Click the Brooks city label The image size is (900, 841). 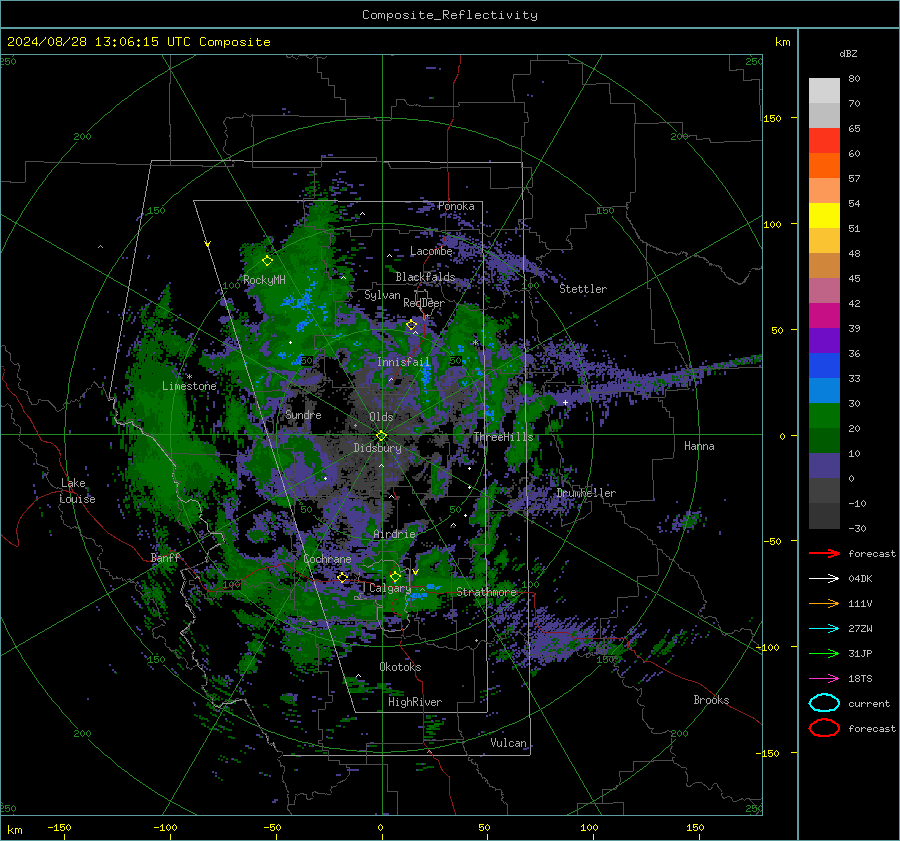click(711, 700)
